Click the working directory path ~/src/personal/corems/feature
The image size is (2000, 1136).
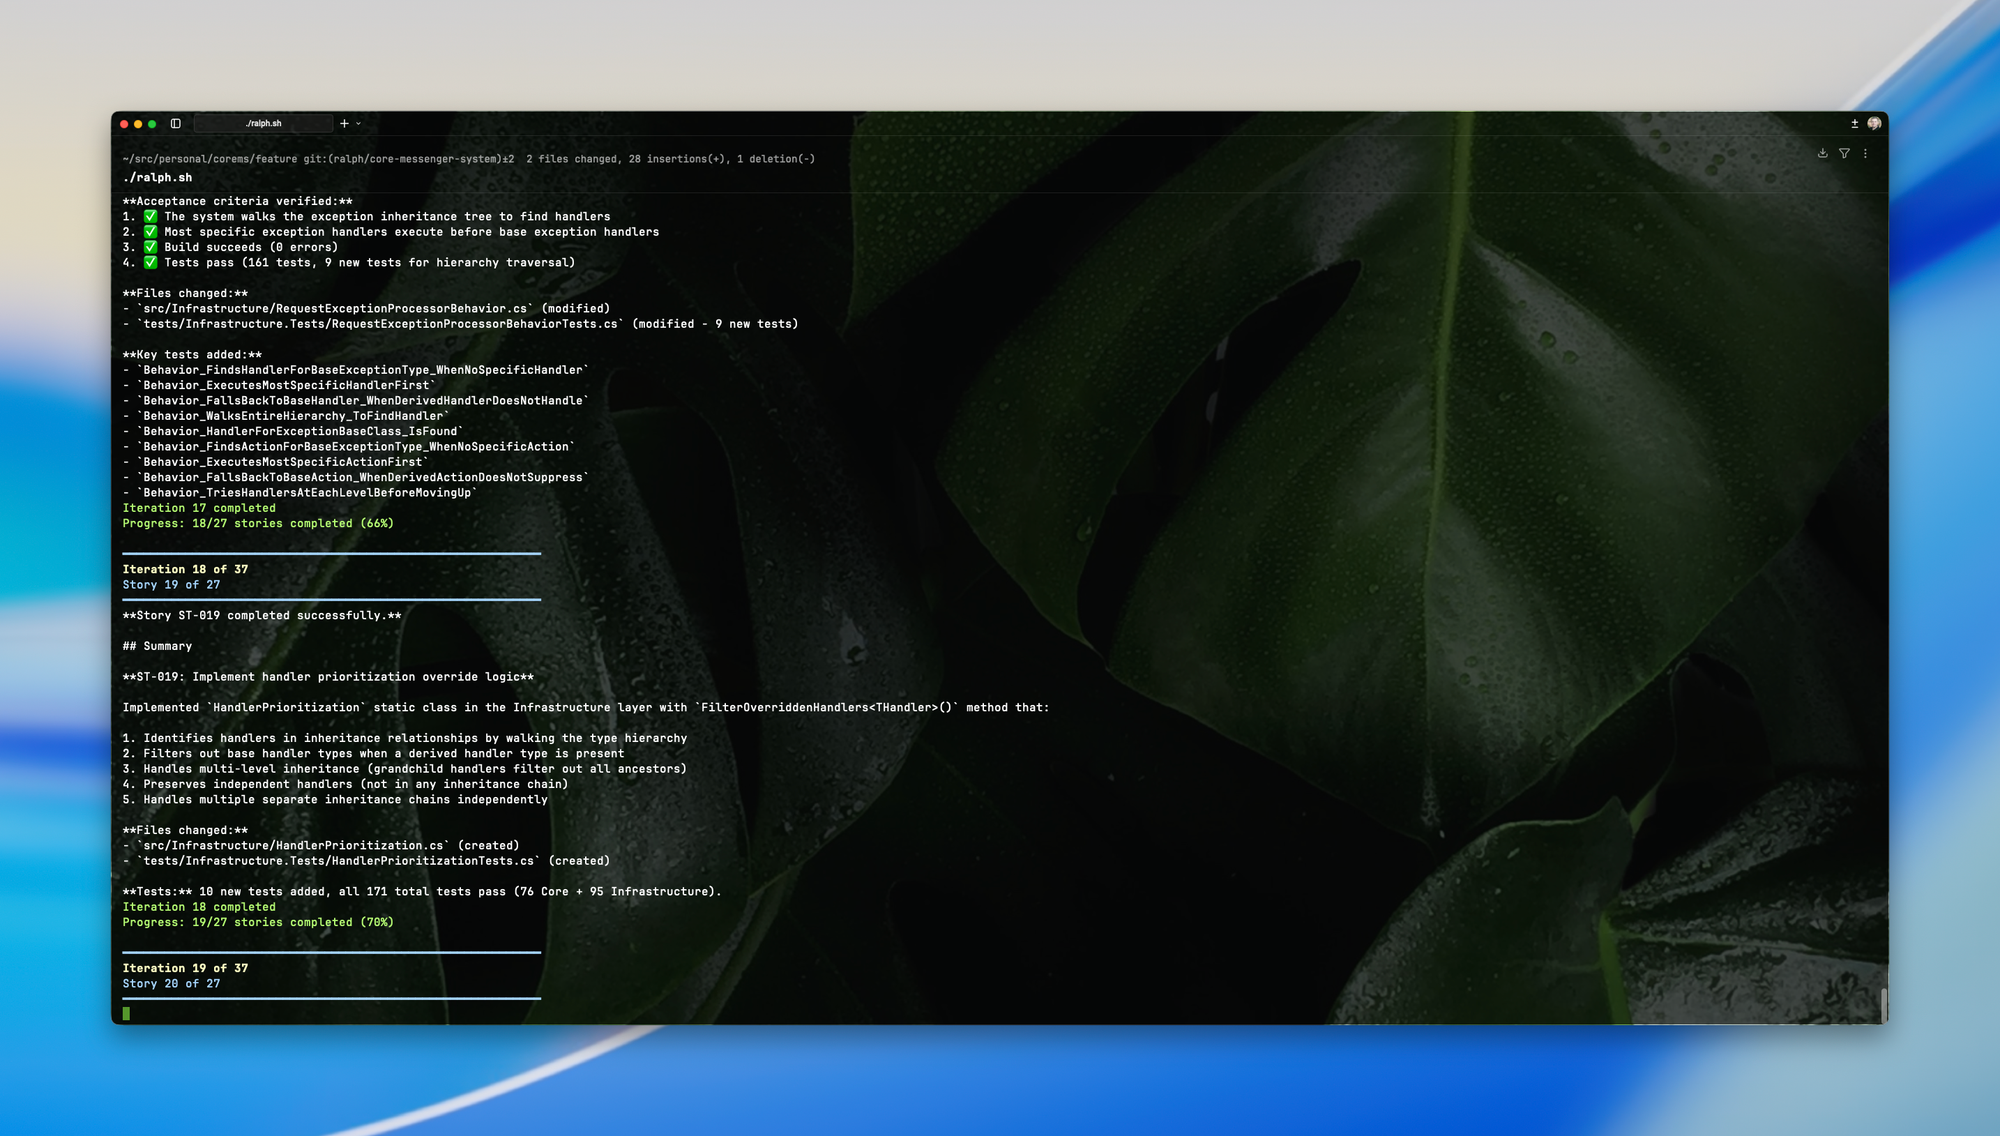(209, 159)
